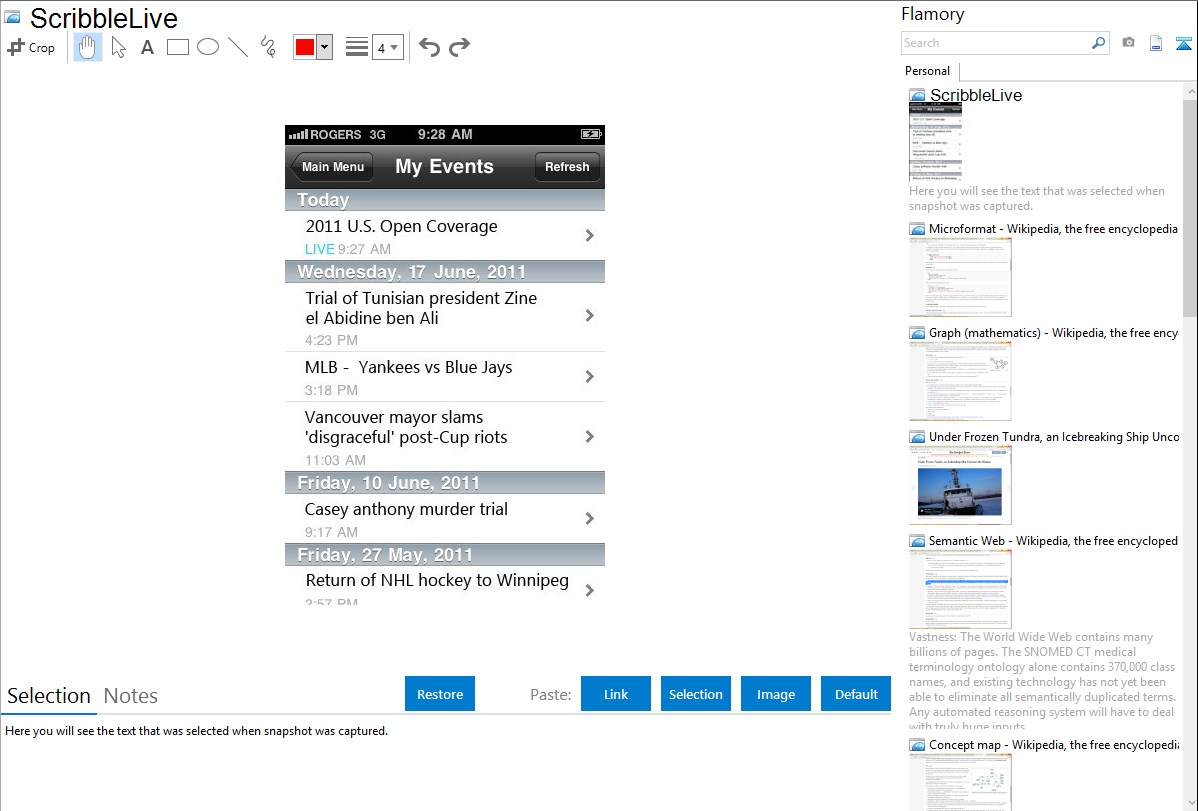The height and width of the screenshot is (811, 1198).
Task: Activate the hand pan tool
Action: tap(88, 47)
